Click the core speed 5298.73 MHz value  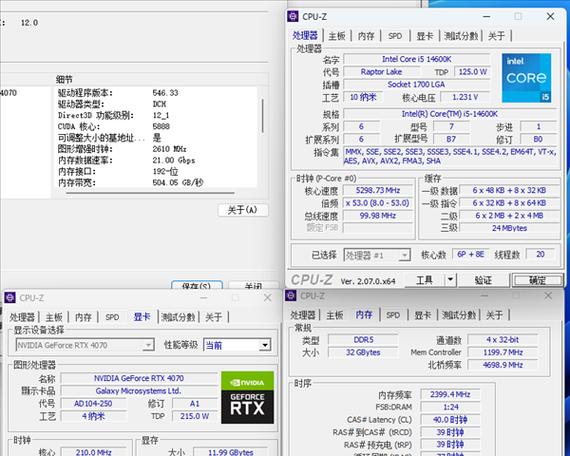click(x=378, y=190)
